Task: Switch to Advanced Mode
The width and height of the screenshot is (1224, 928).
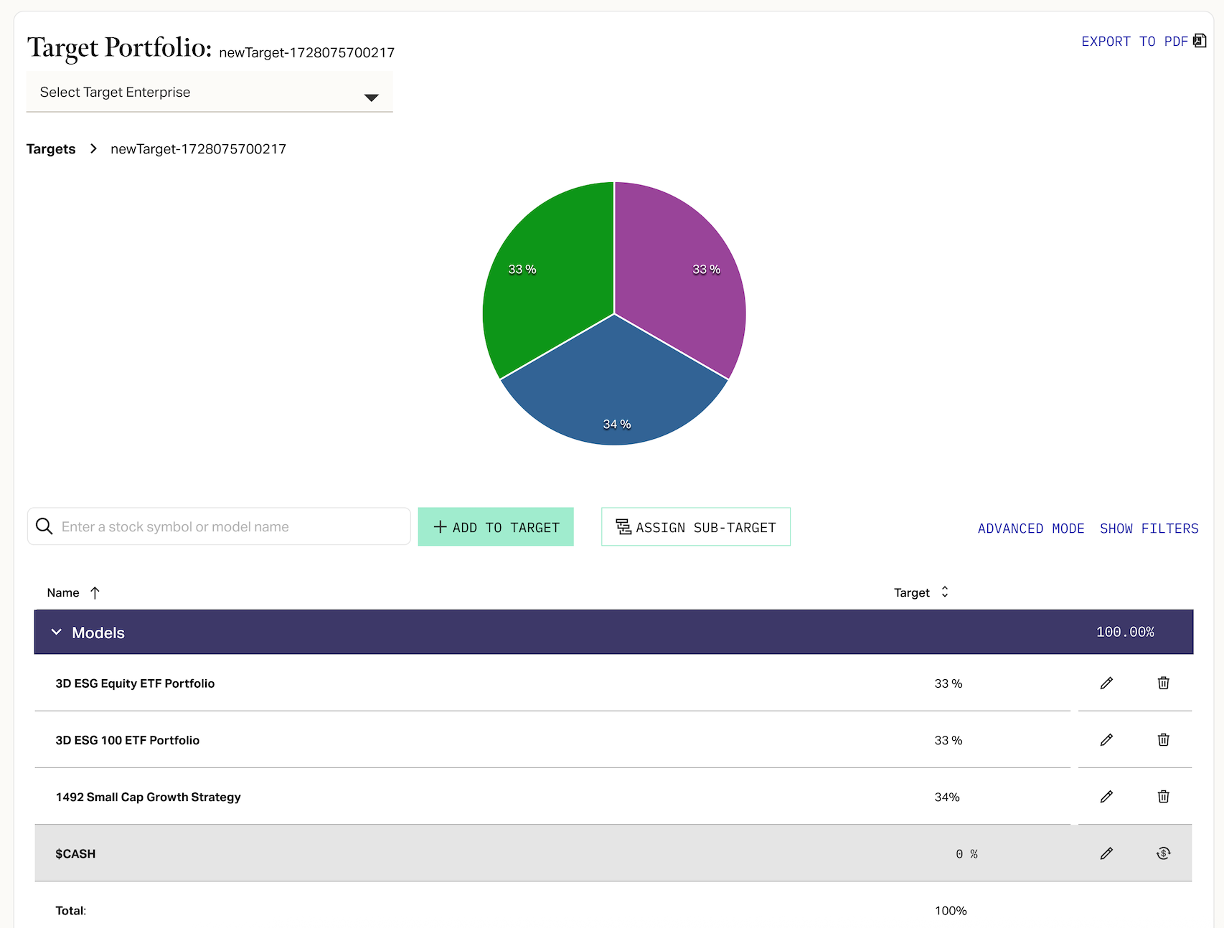Action: 1031,528
